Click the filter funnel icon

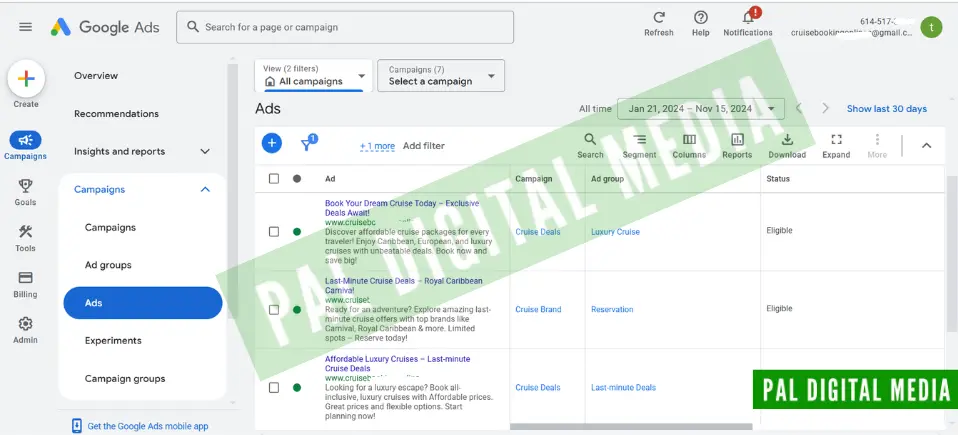pyautogui.click(x=307, y=144)
